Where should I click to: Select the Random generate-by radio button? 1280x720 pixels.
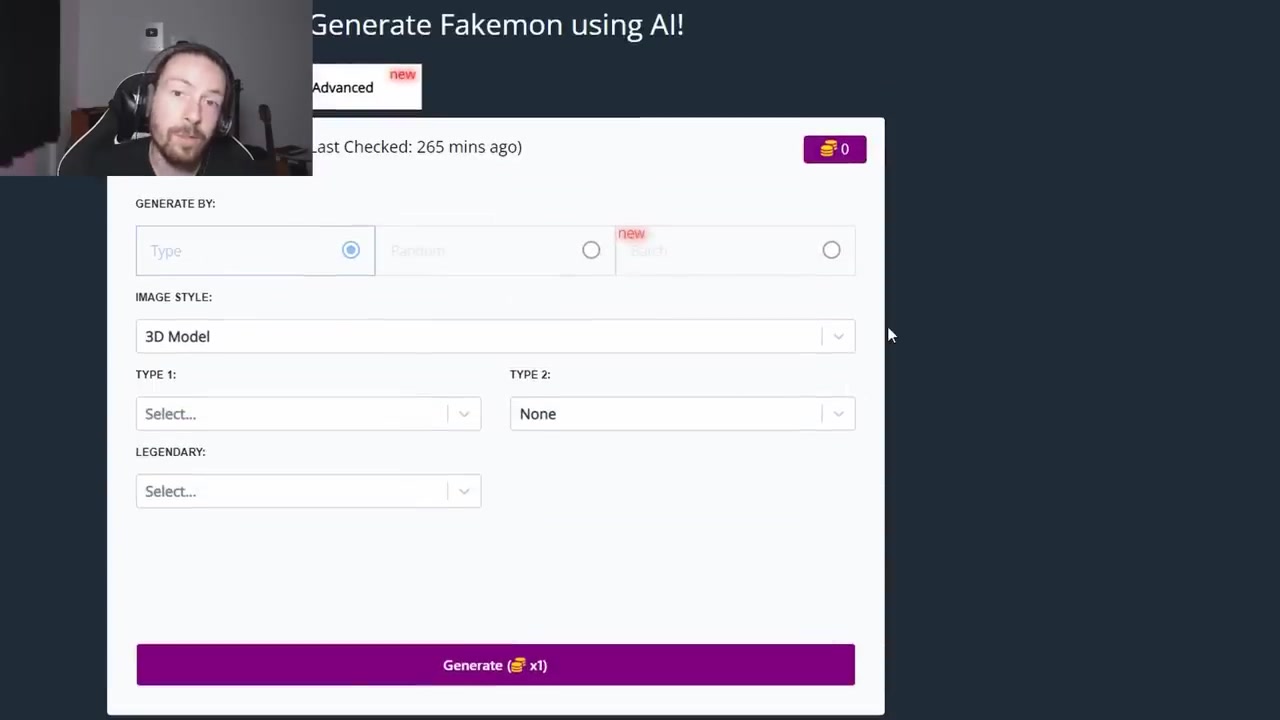pos(591,250)
